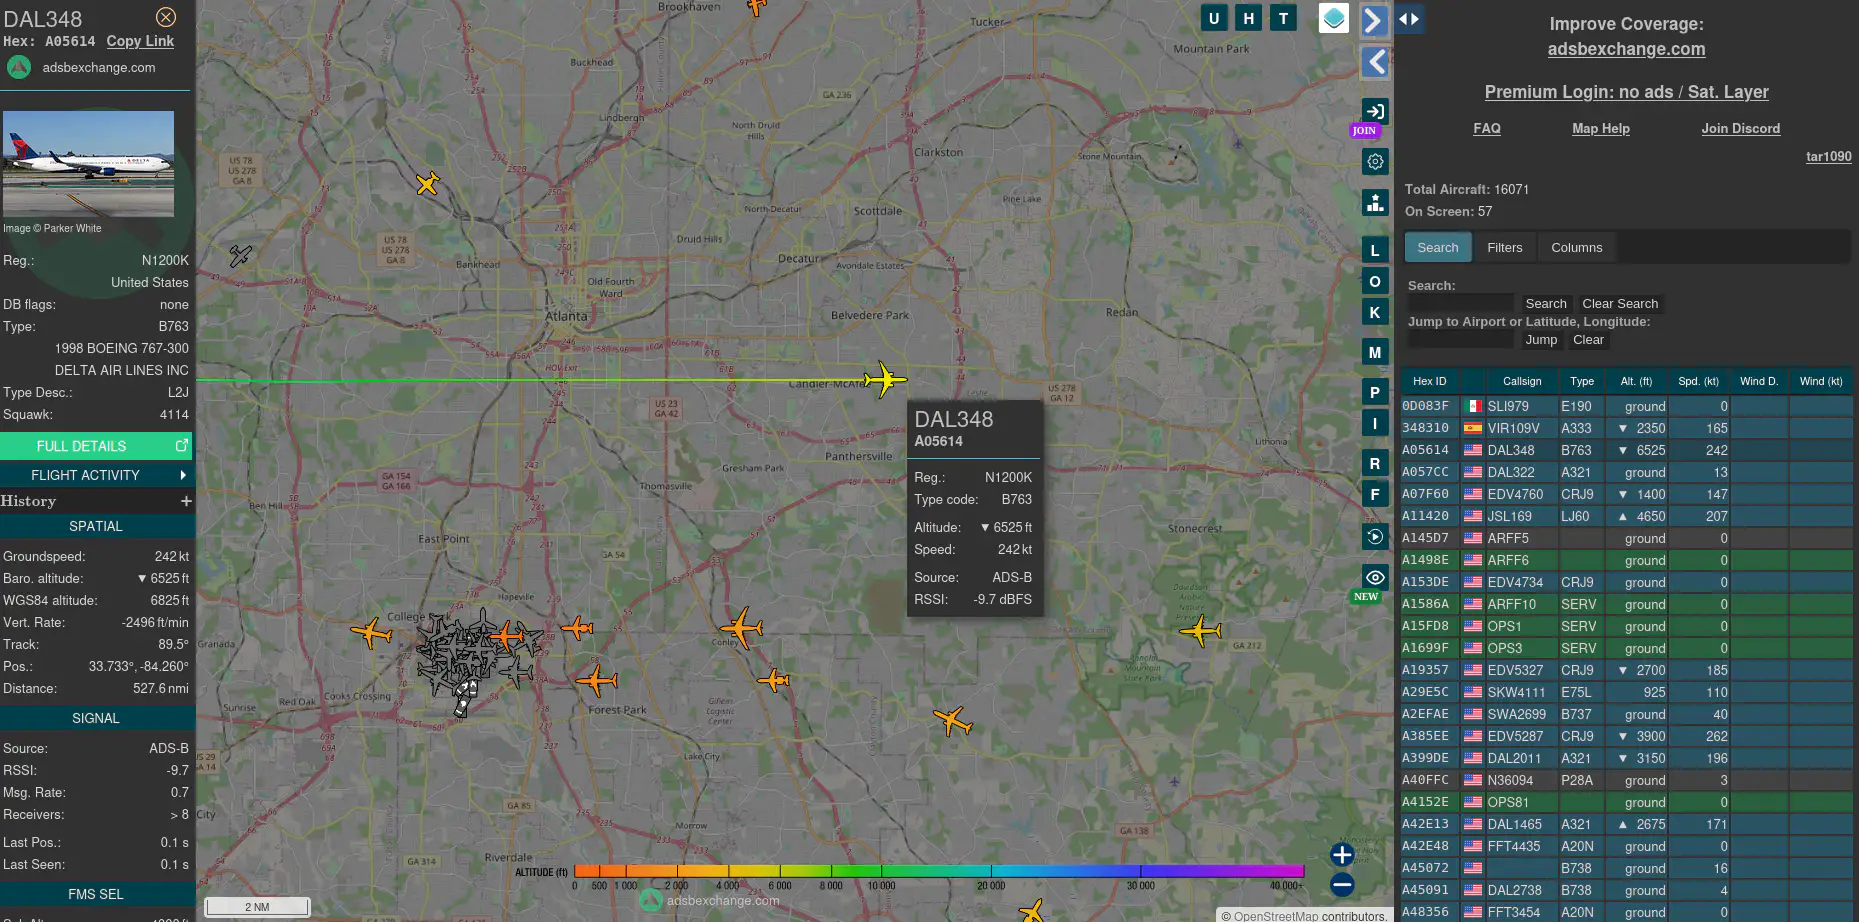Image resolution: width=1859 pixels, height=922 pixels.
Task: Sort table by Wind D. column
Action: click(1758, 381)
